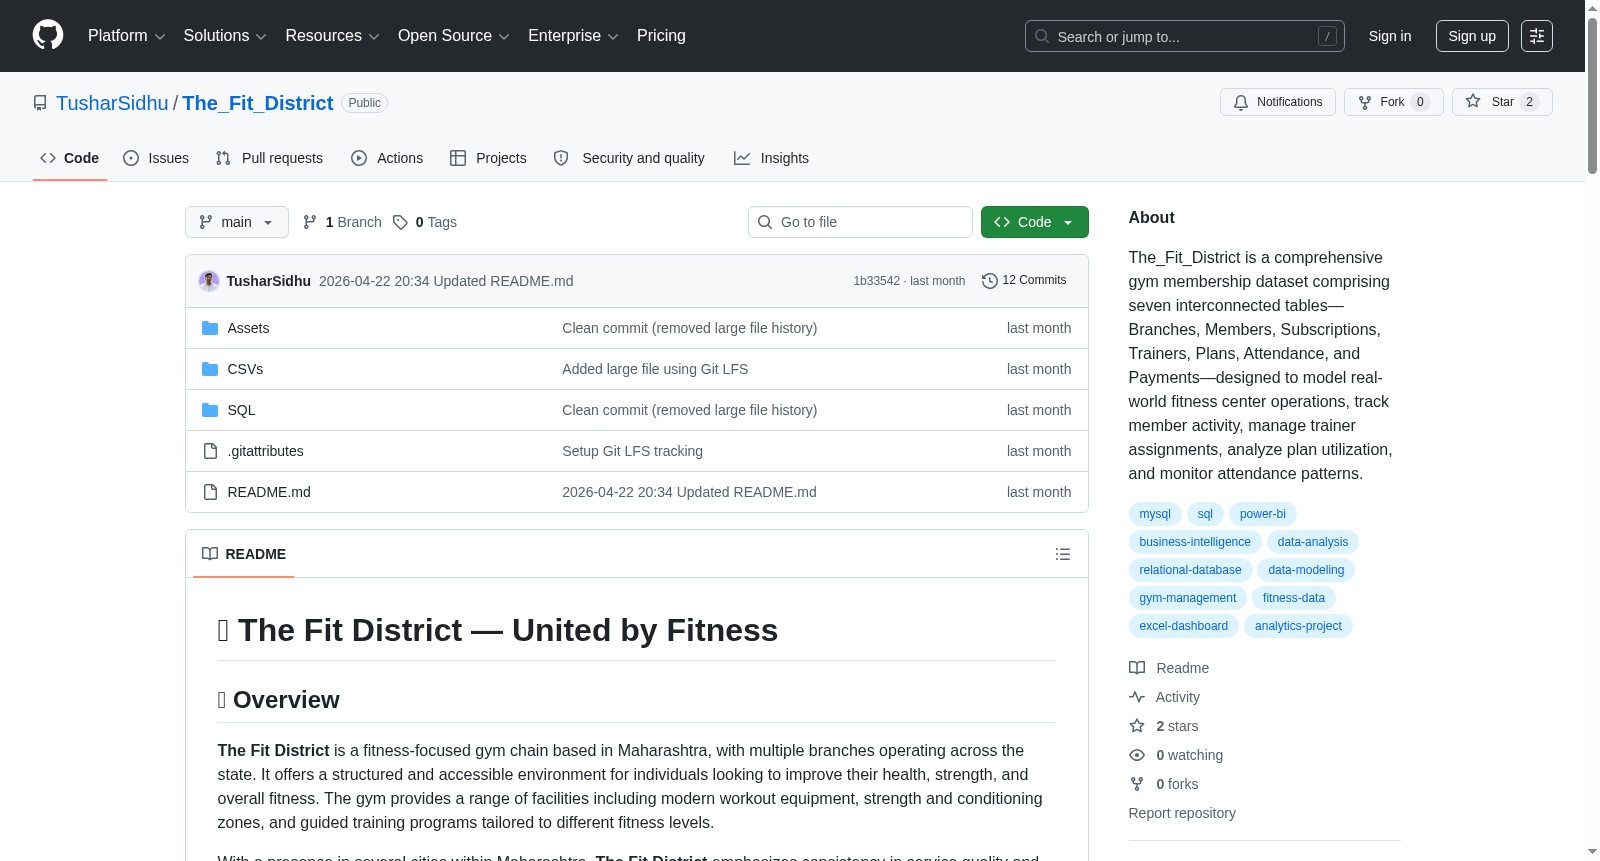
Task: Open the Insights tab
Action: 771,158
